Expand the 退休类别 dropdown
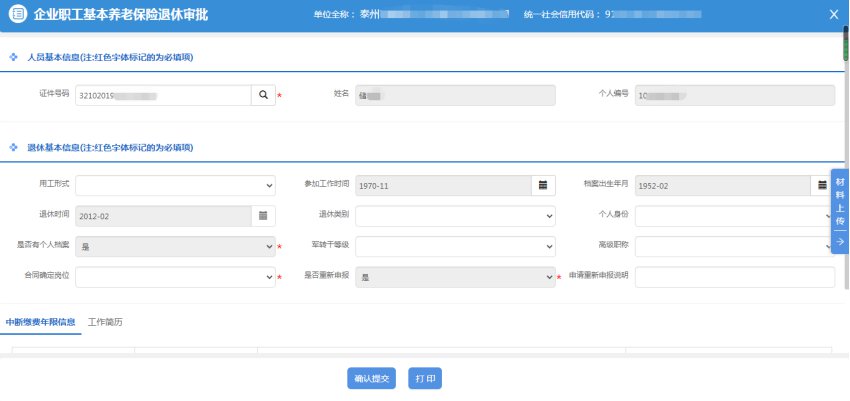 (455, 215)
